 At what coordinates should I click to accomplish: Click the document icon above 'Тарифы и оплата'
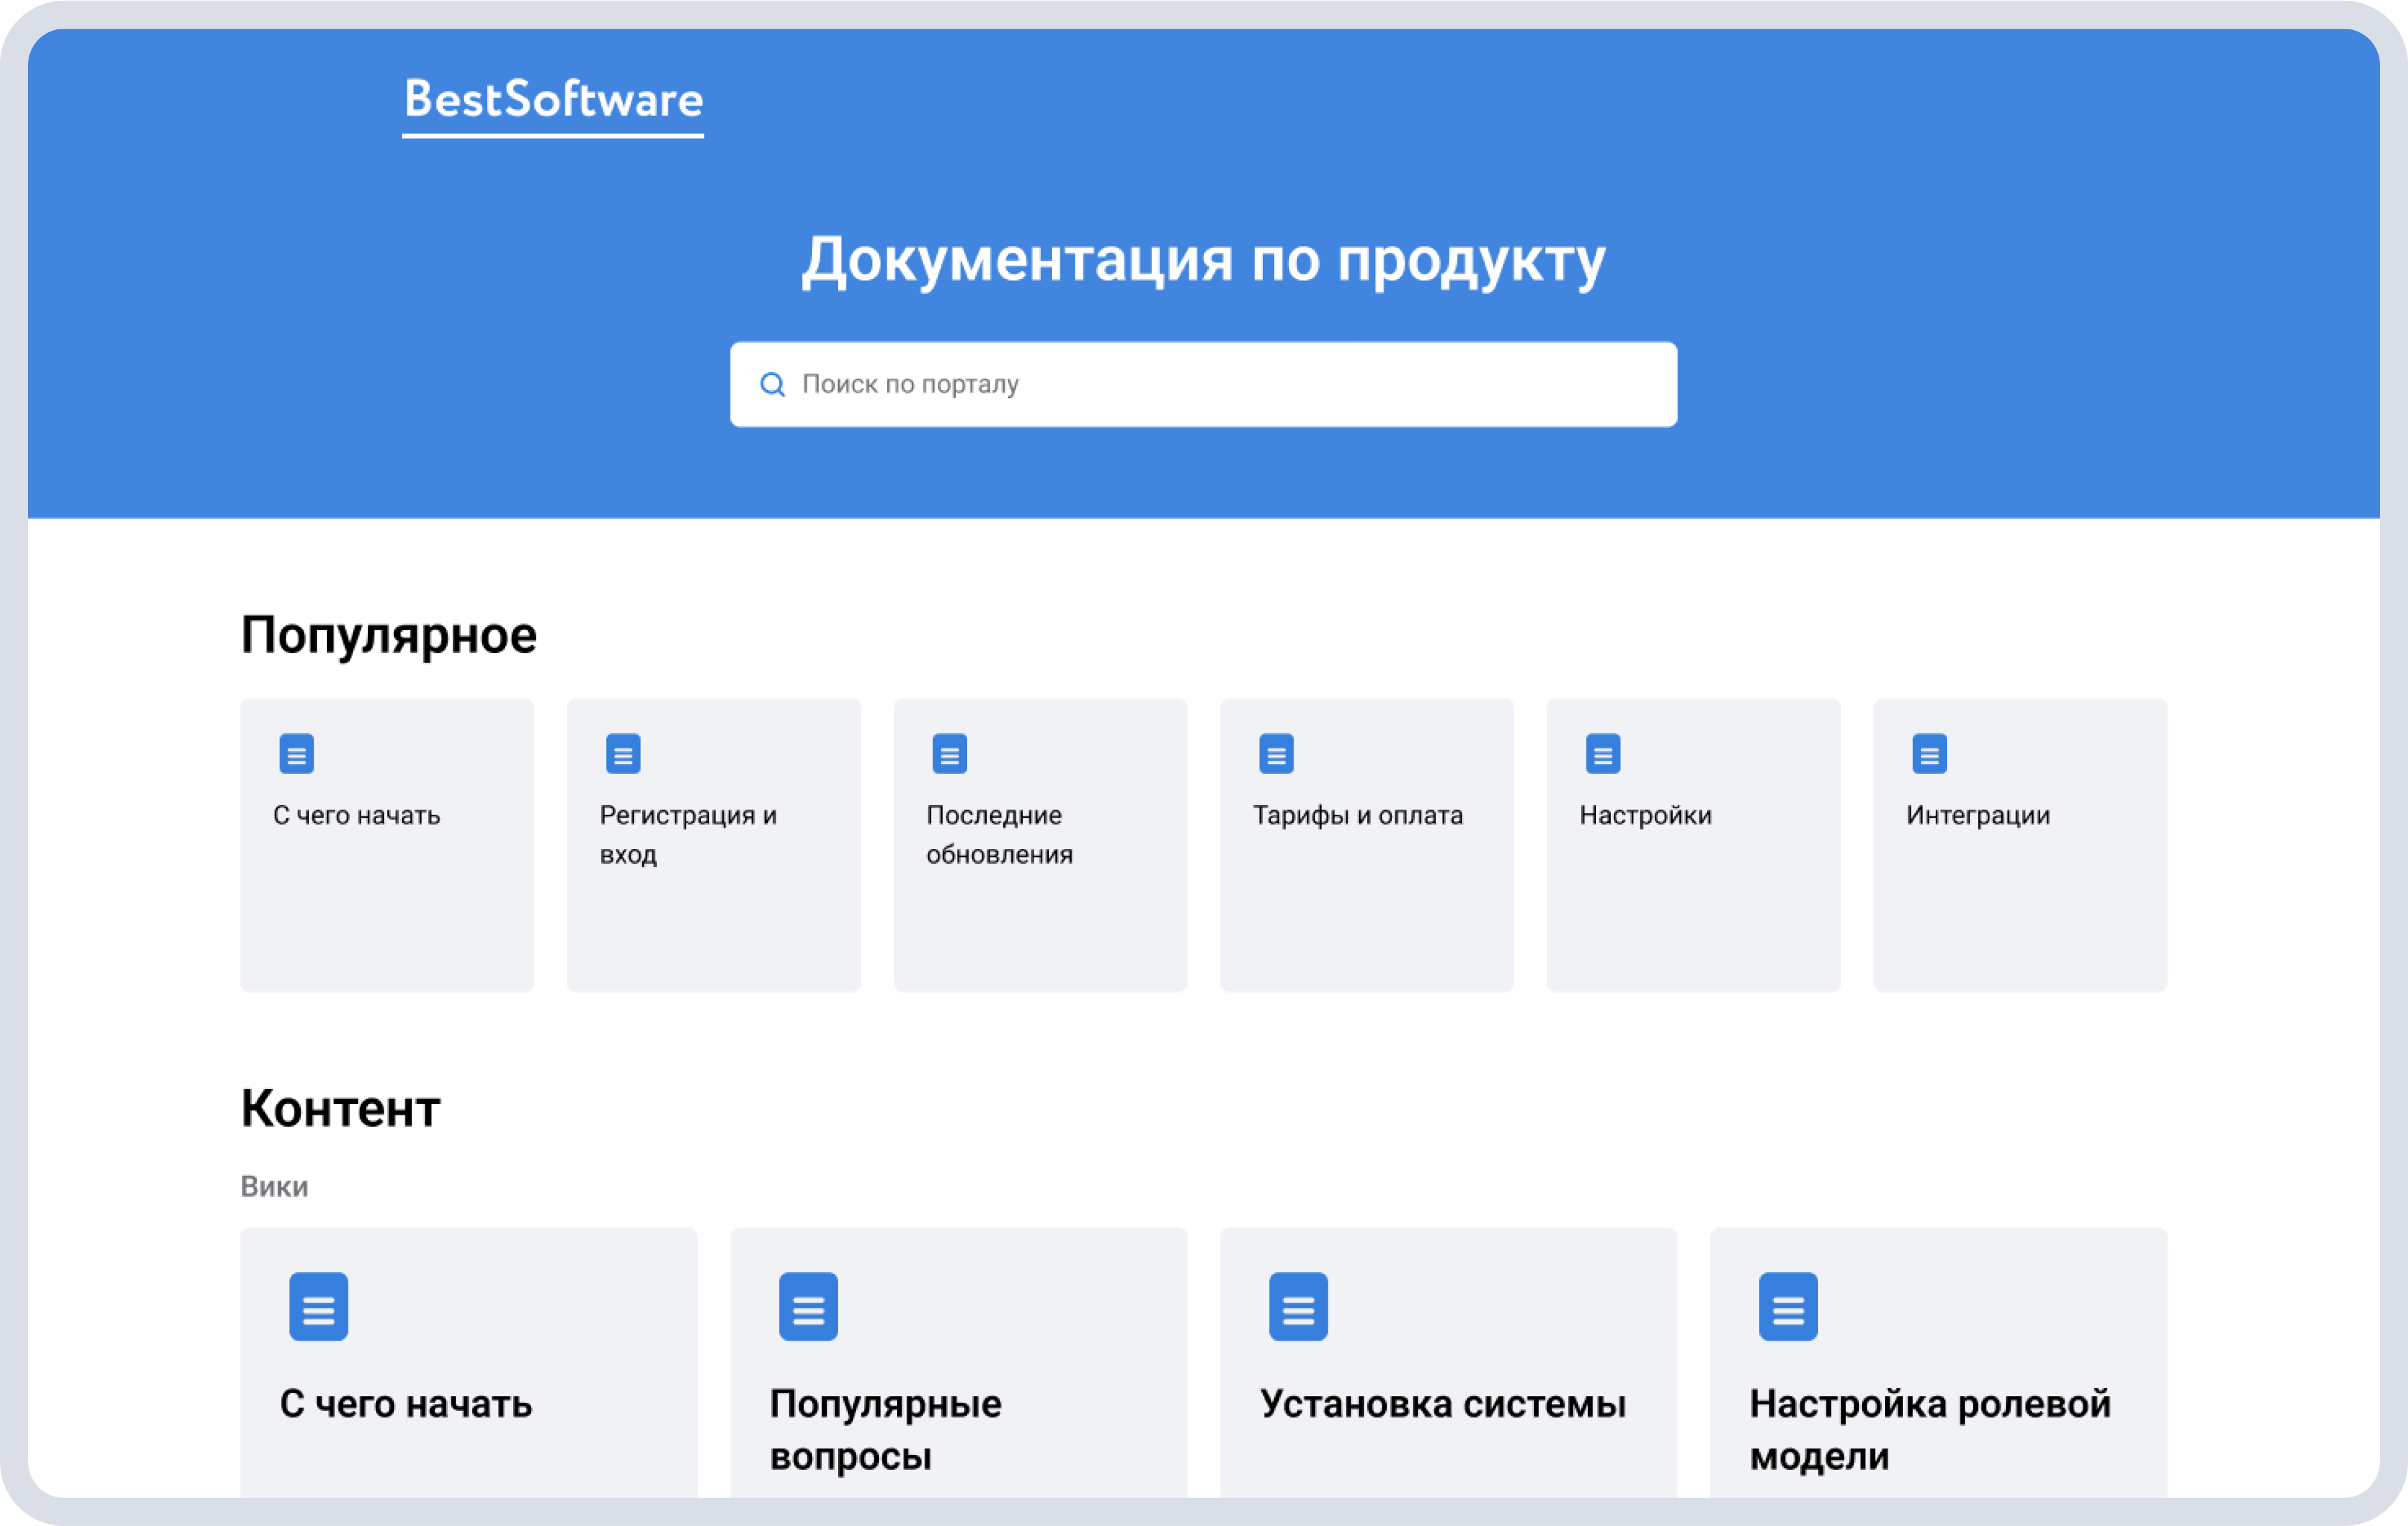point(1277,754)
